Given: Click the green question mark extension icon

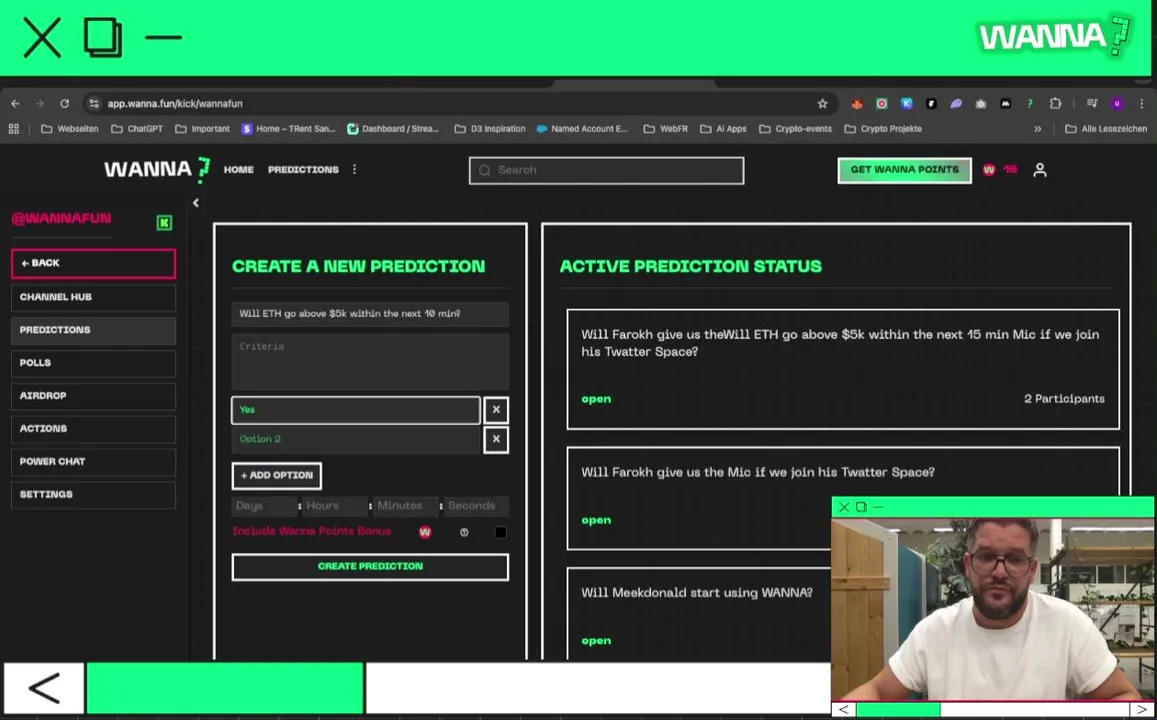Looking at the screenshot, I should pos(1030,104).
